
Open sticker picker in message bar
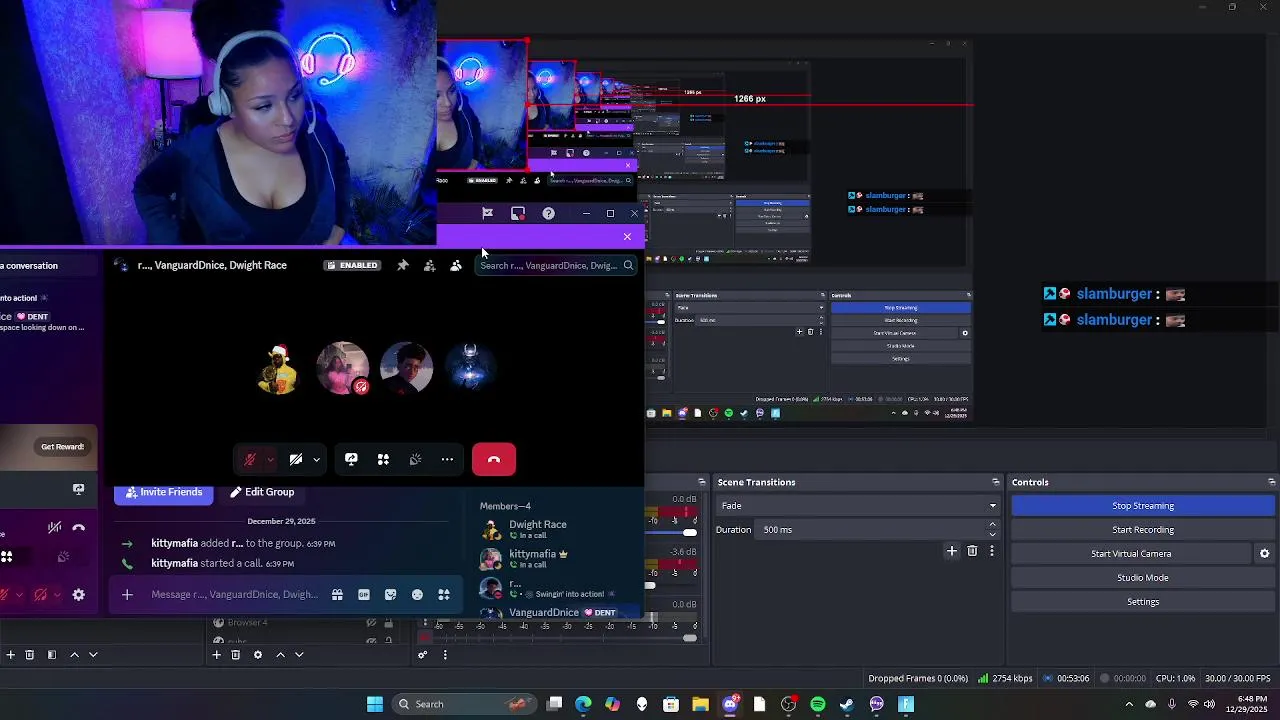(x=390, y=595)
